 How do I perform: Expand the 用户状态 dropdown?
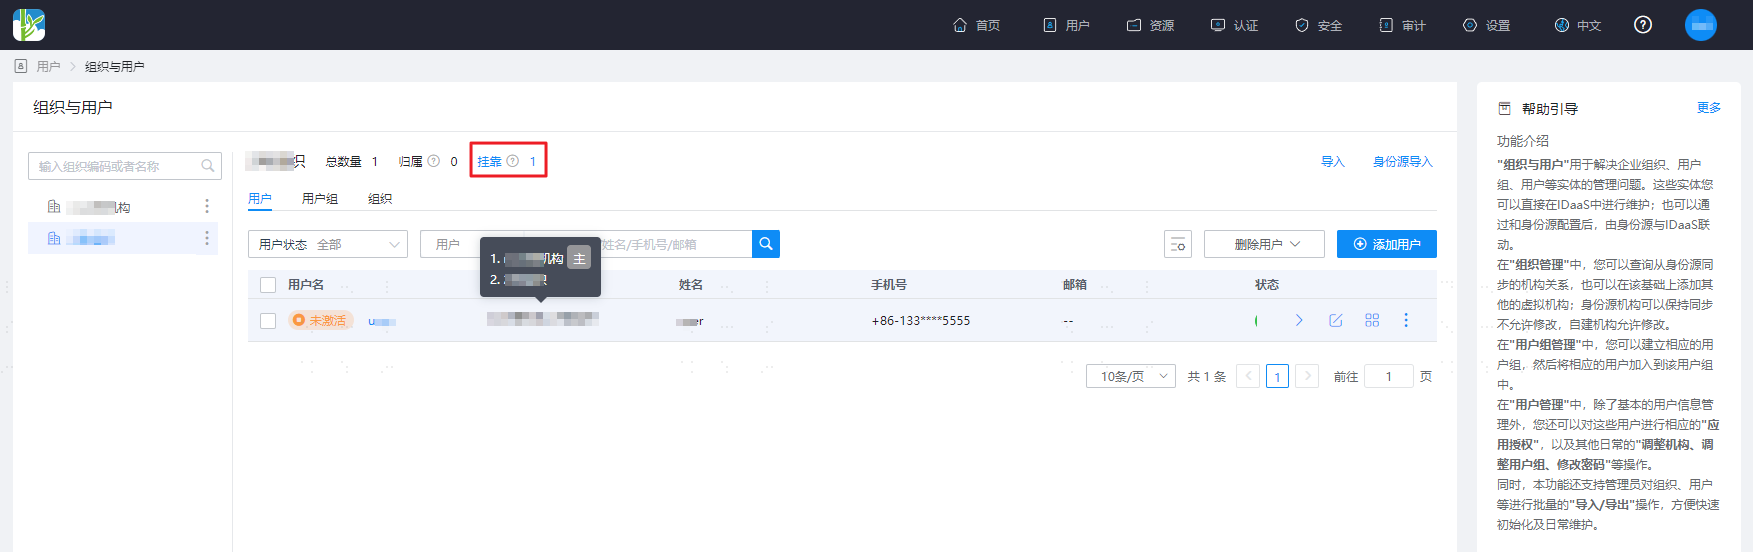click(x=328, y=244)
